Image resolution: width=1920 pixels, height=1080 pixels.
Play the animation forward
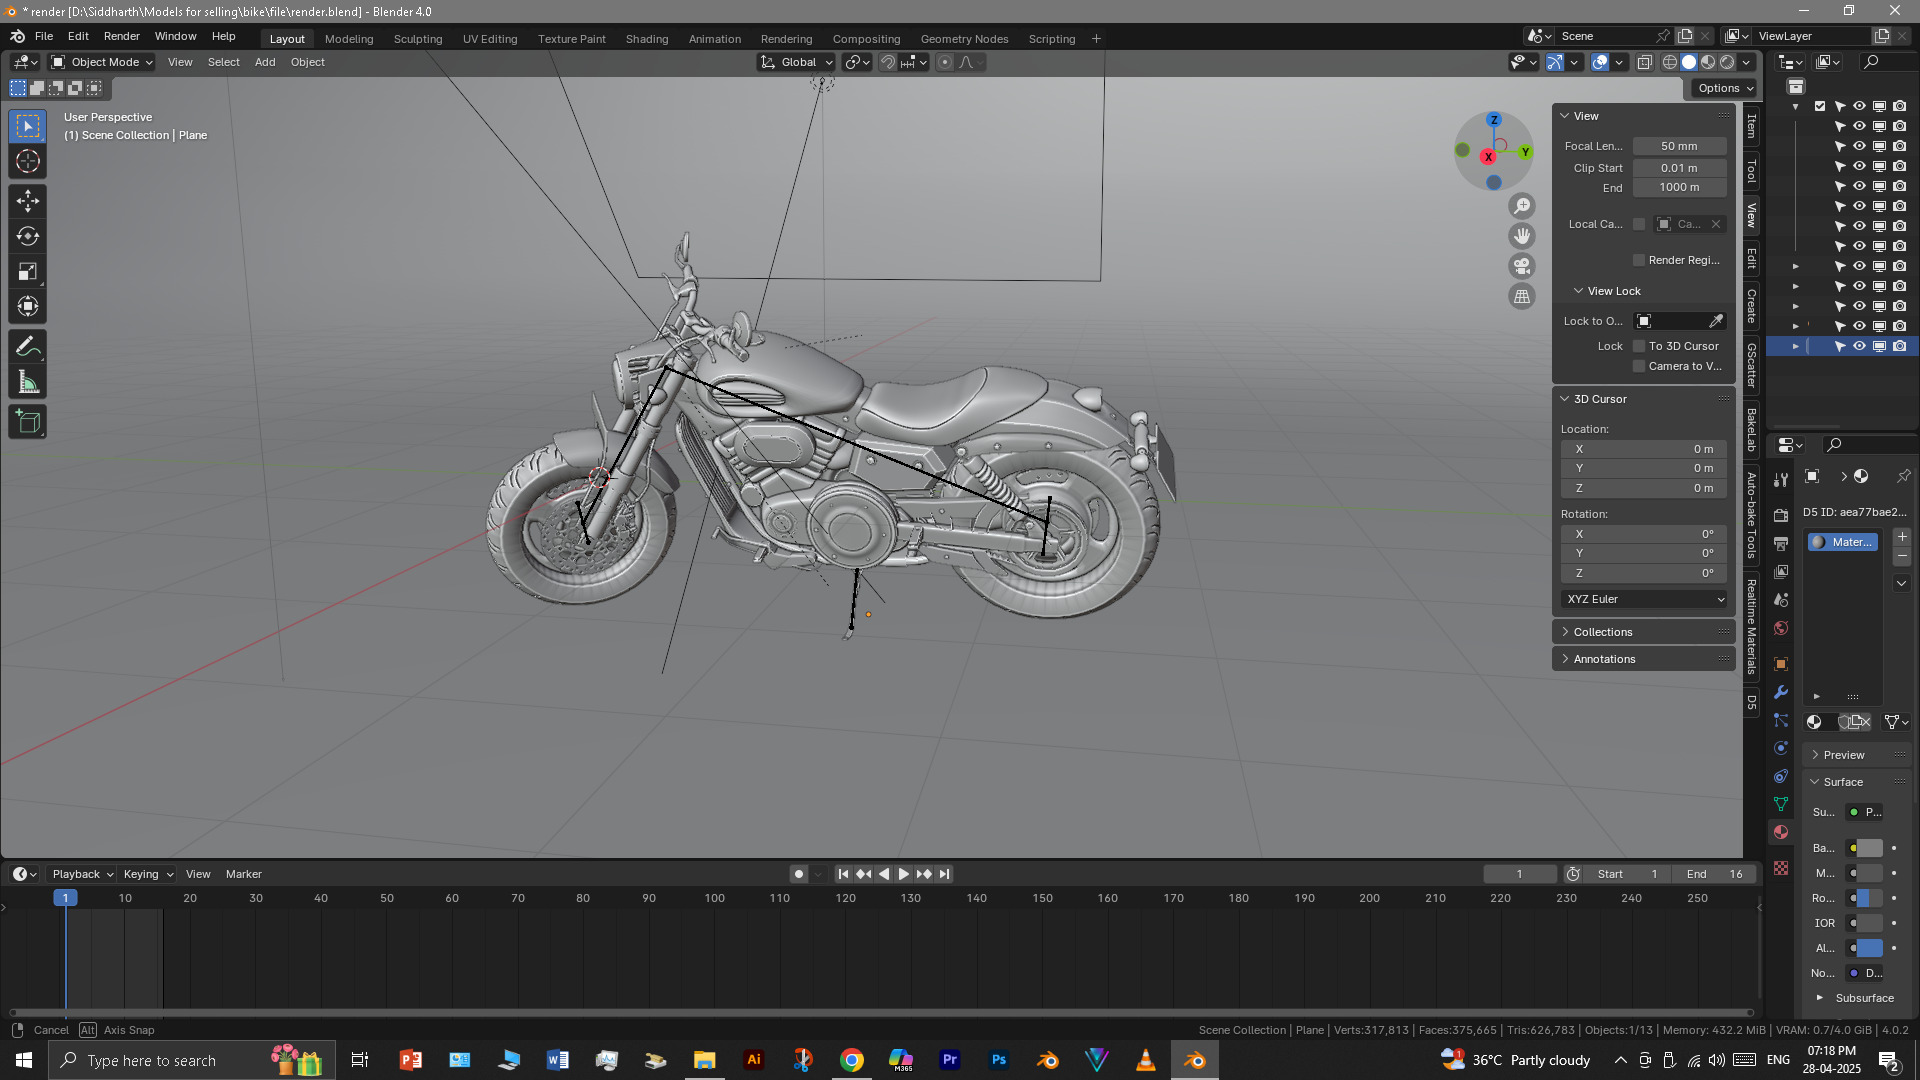coord(904,874)
